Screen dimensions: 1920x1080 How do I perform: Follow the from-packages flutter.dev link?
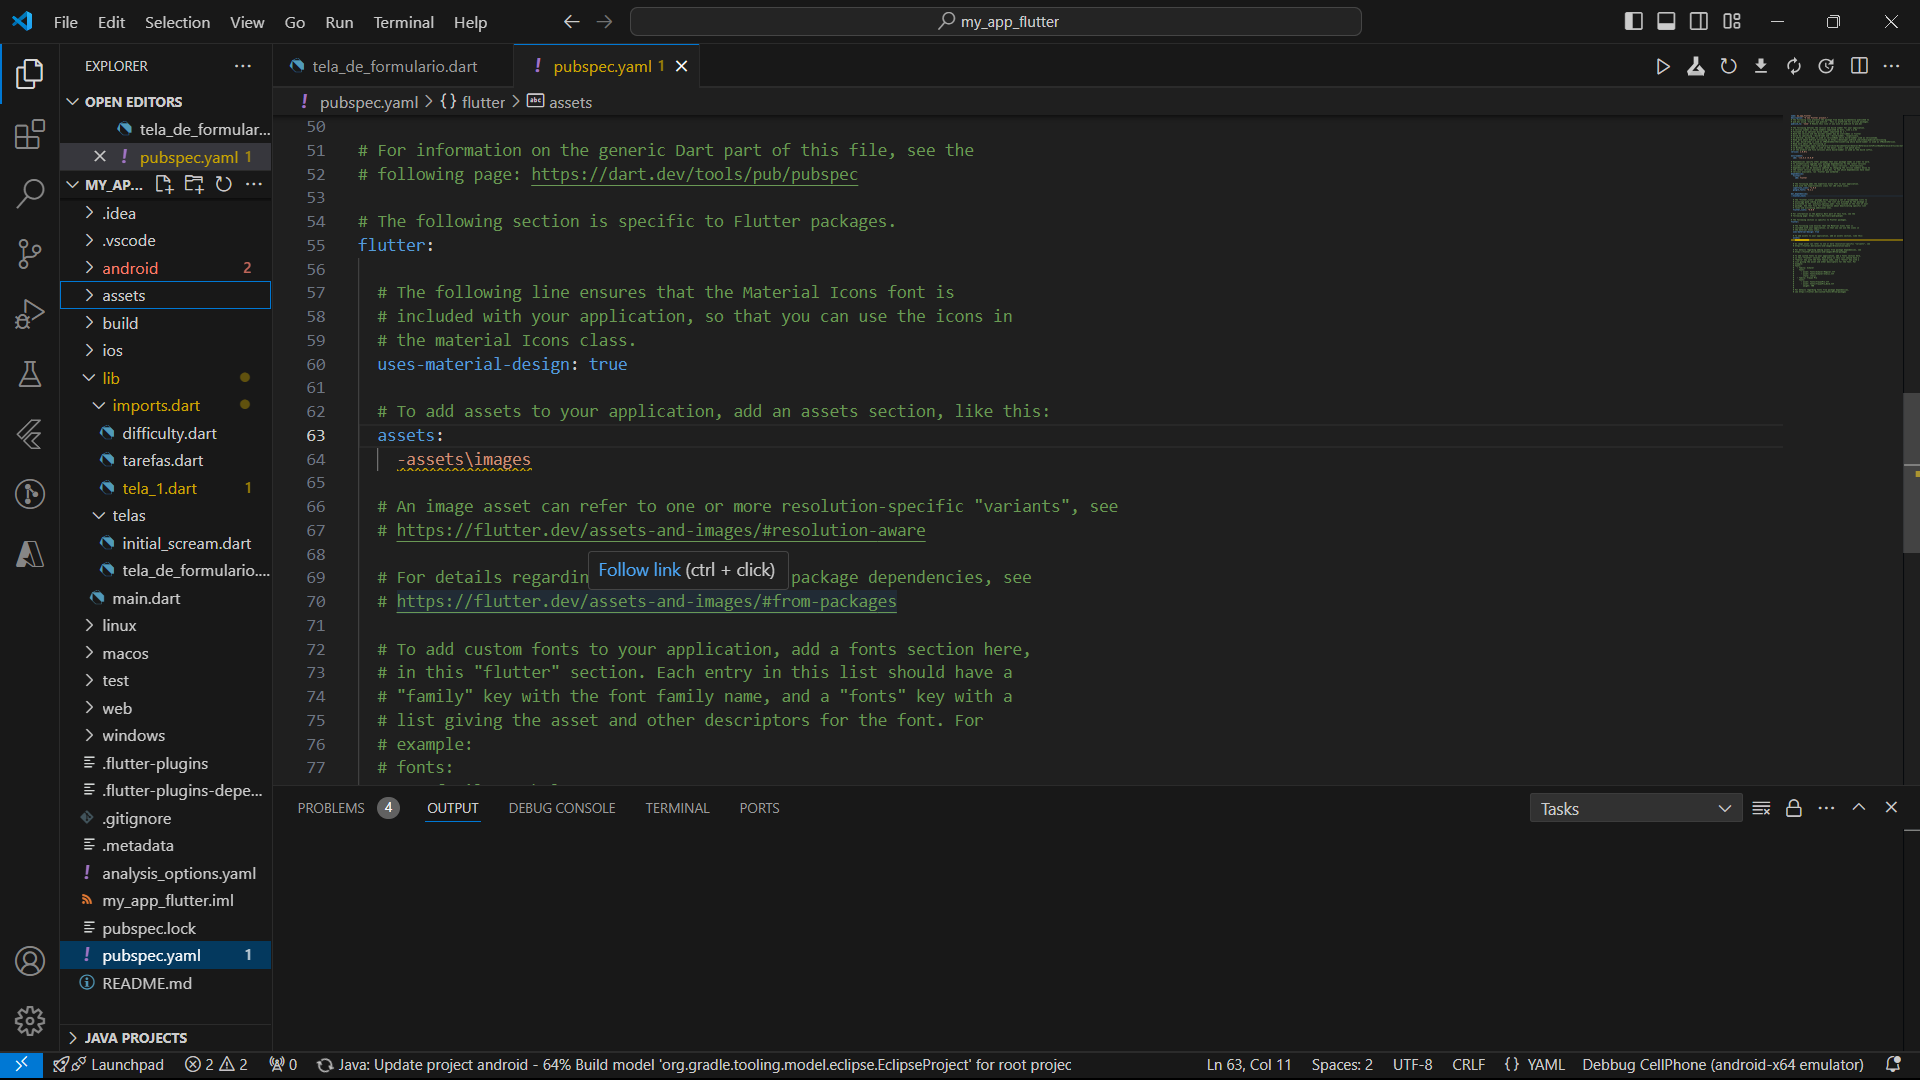tap(646, 601)
